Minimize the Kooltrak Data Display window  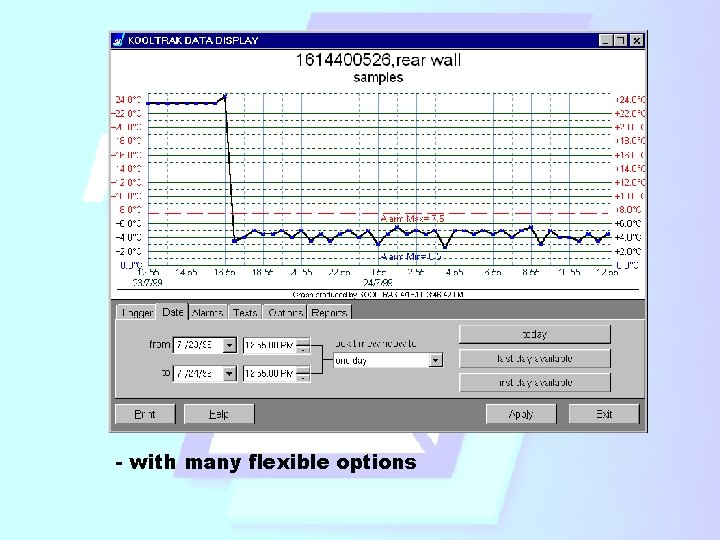[606, 40]
